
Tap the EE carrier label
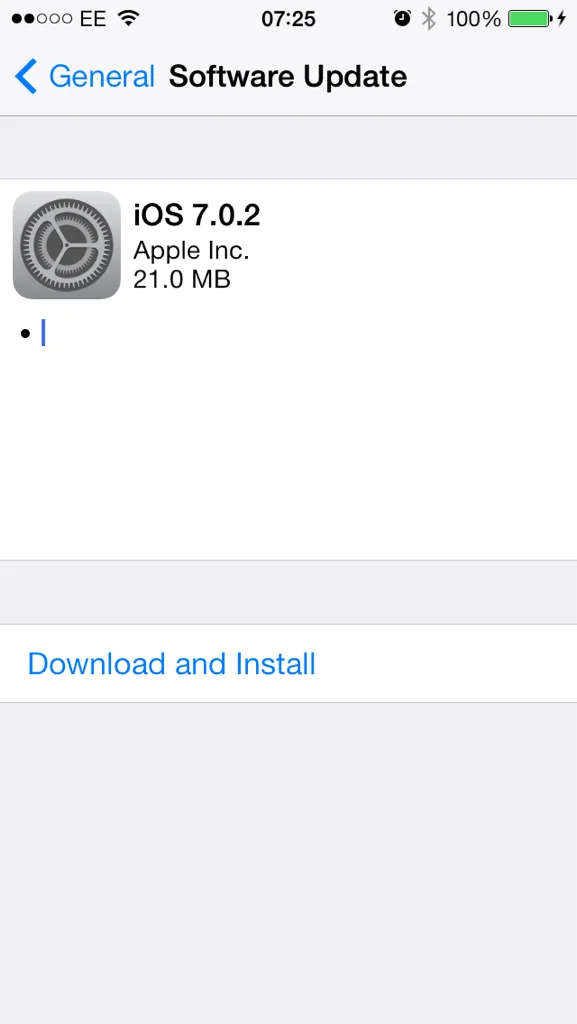(93, 19)
